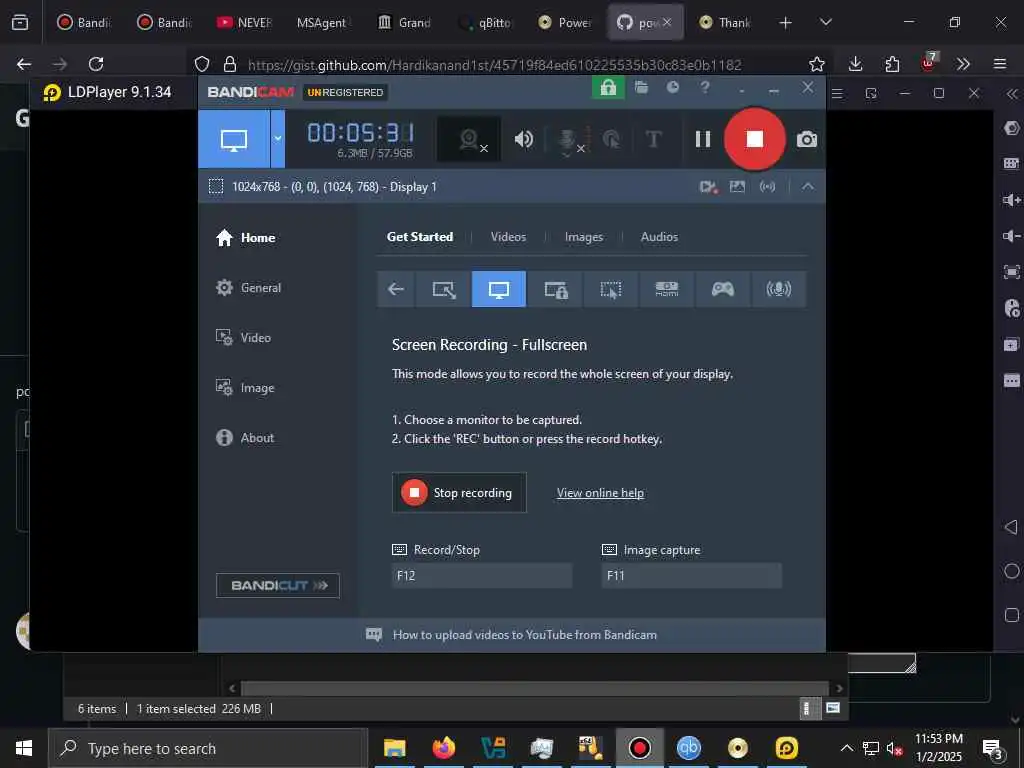Image resolution: width=1024 pixels, height=768 pixels.
Task: Click the video record status icon in info bar
Action: [709, 187]
